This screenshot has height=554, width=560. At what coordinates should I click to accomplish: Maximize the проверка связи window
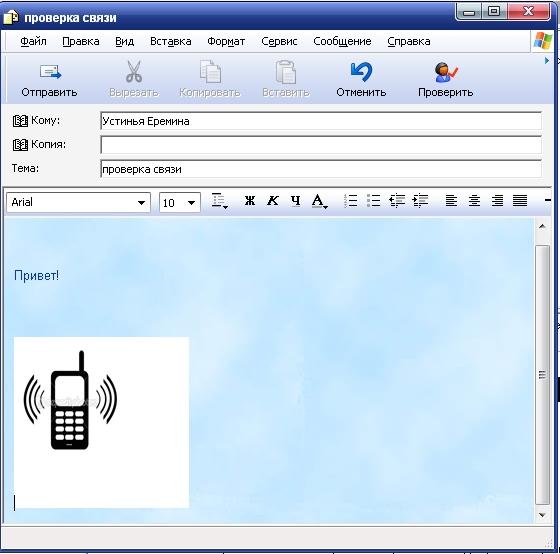pos(494,11)
